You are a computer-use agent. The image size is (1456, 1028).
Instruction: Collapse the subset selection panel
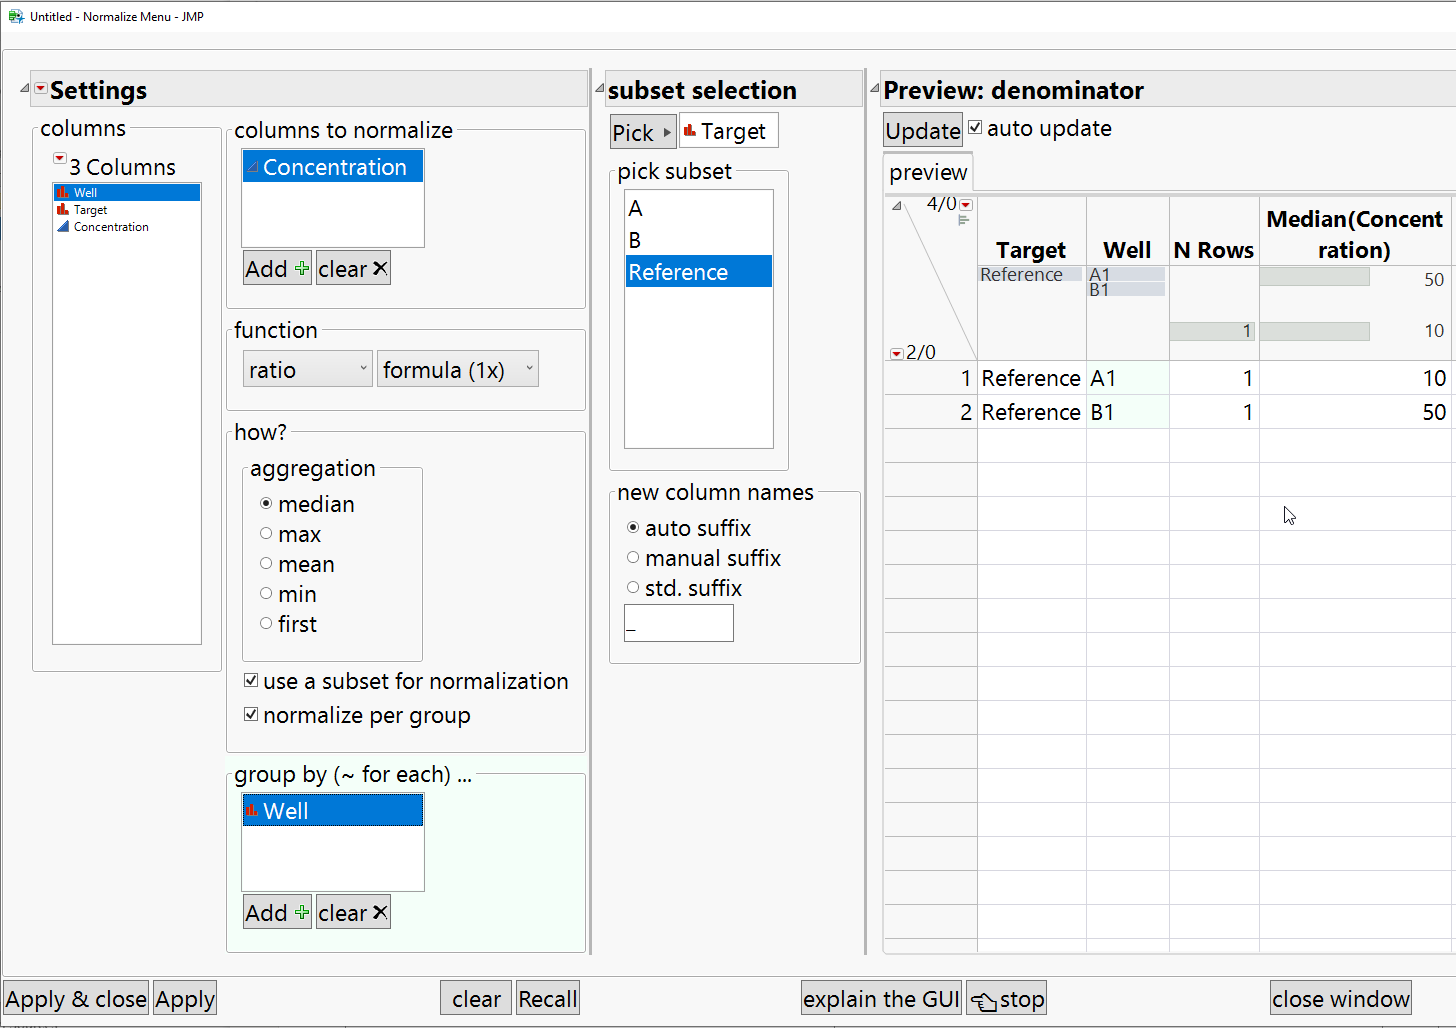[x=600, y=89]
